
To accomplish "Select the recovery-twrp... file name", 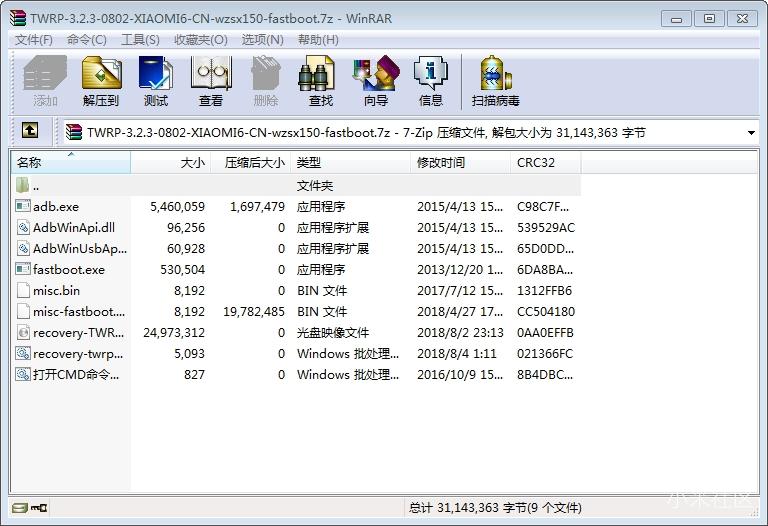I will pyautogui.click(x=78, y=354).
